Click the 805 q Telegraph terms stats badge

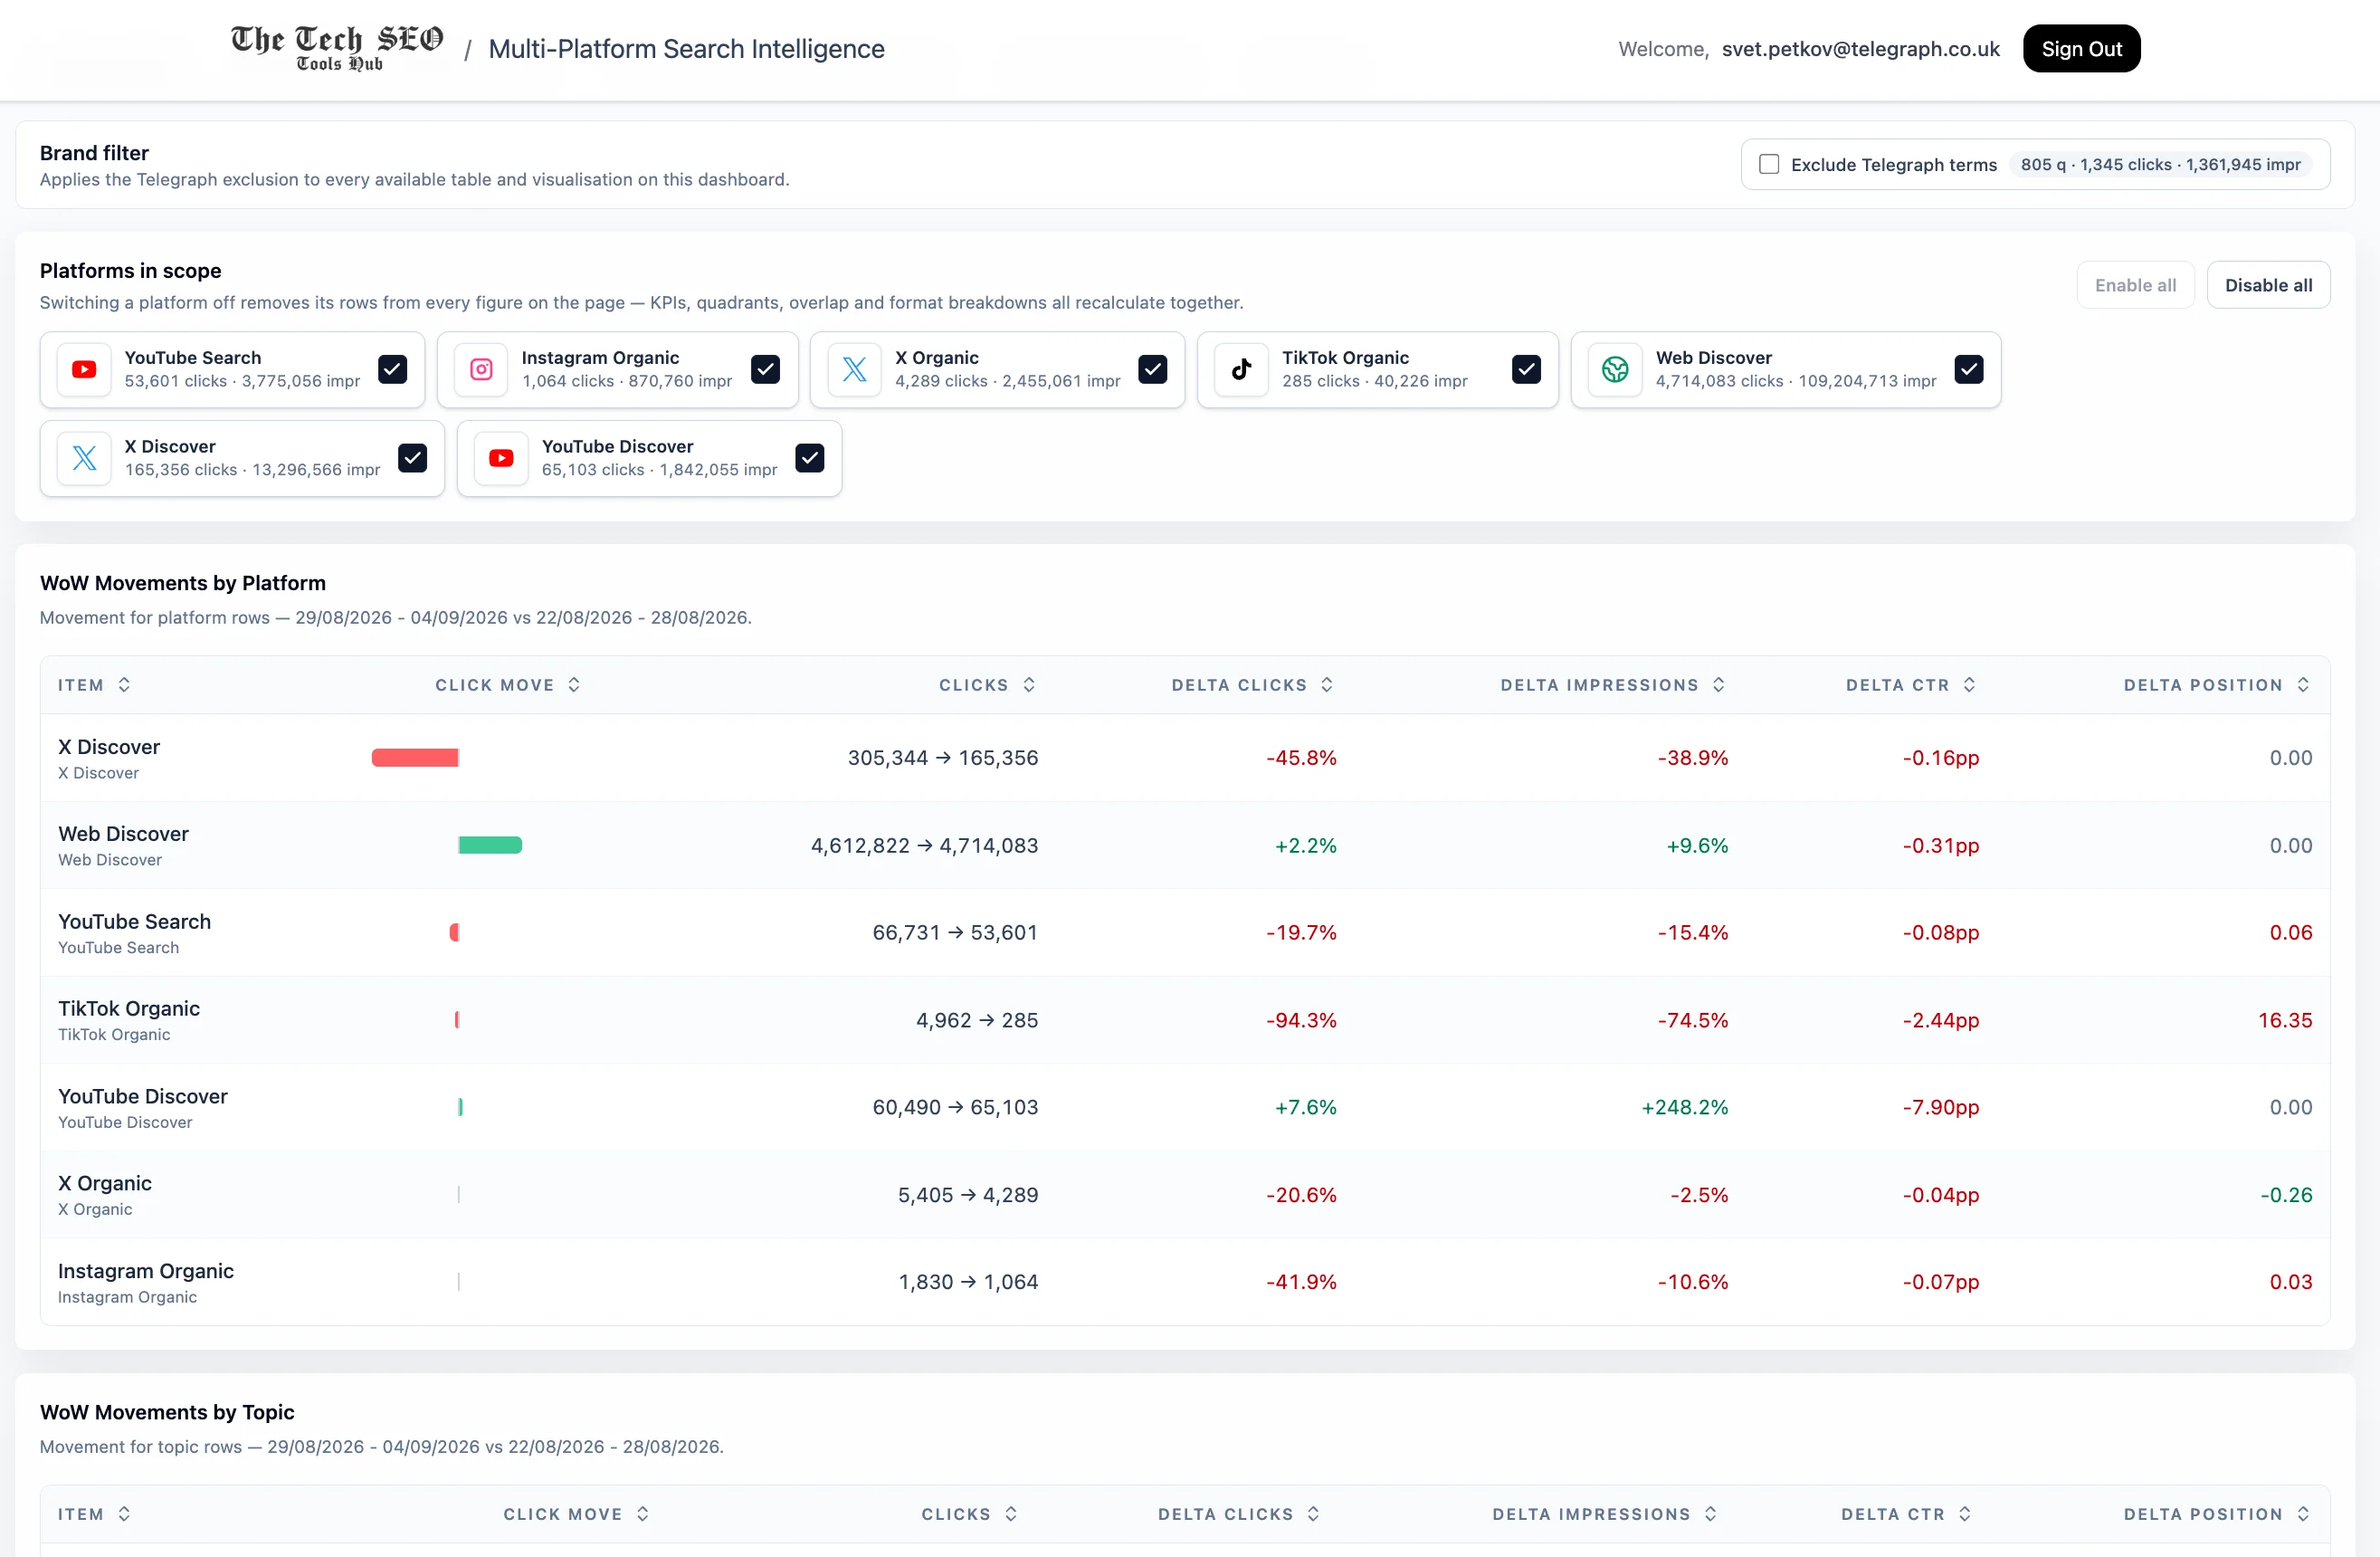click(x=2160, y=164)
